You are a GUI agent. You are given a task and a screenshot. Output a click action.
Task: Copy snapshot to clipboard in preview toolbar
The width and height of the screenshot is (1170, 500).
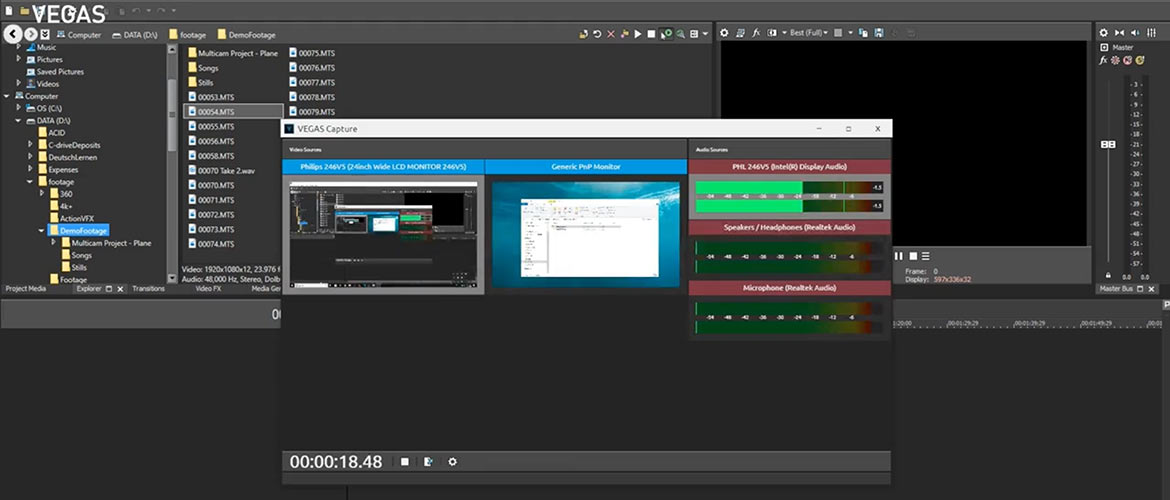click(864, 33)
